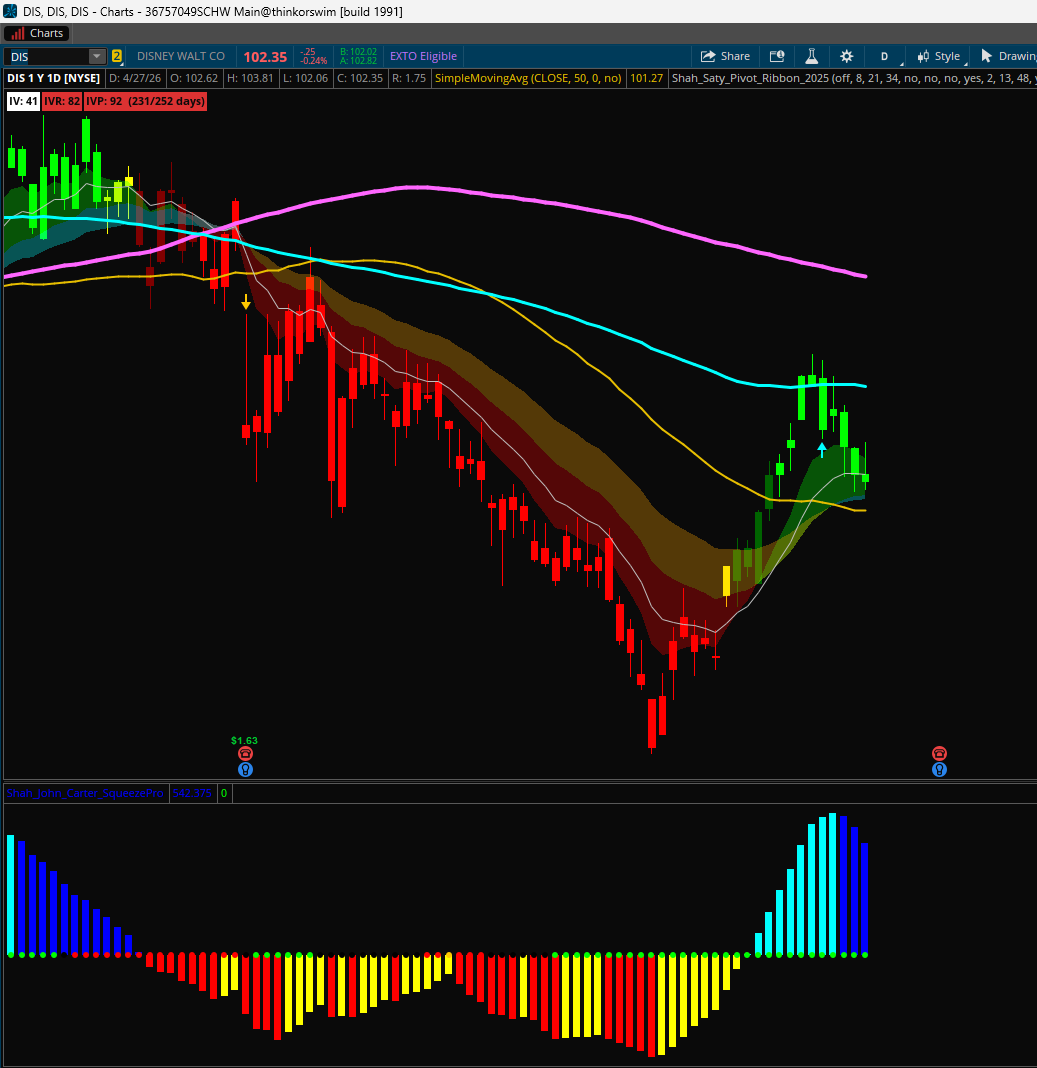Open the Drawings menu

[x=1008, y=56]
